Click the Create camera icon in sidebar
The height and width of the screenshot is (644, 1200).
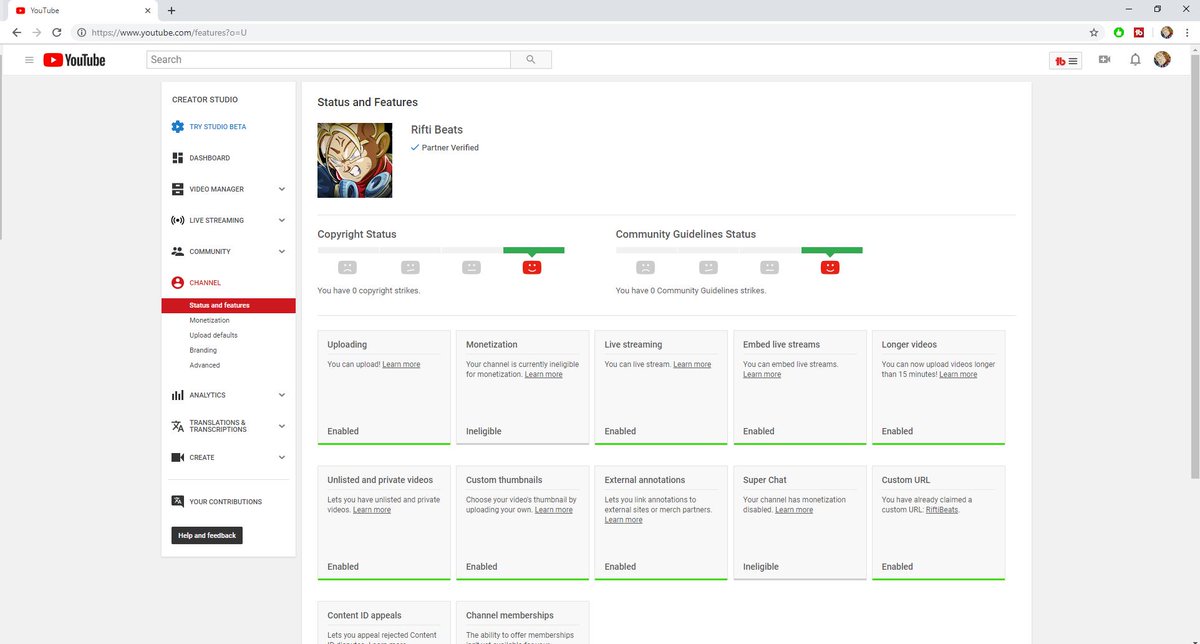pyautogui.click(x=177, y=457)
